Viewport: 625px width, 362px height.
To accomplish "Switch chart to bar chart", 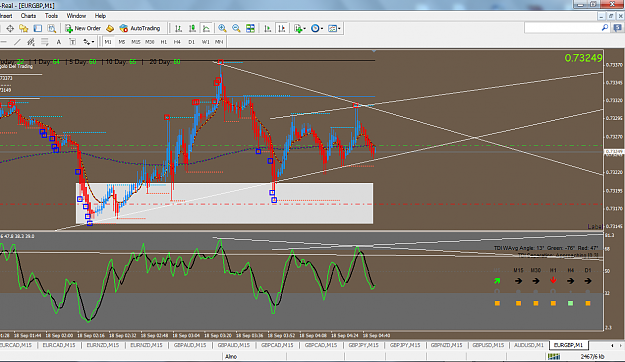I will [x=178, y=28].
